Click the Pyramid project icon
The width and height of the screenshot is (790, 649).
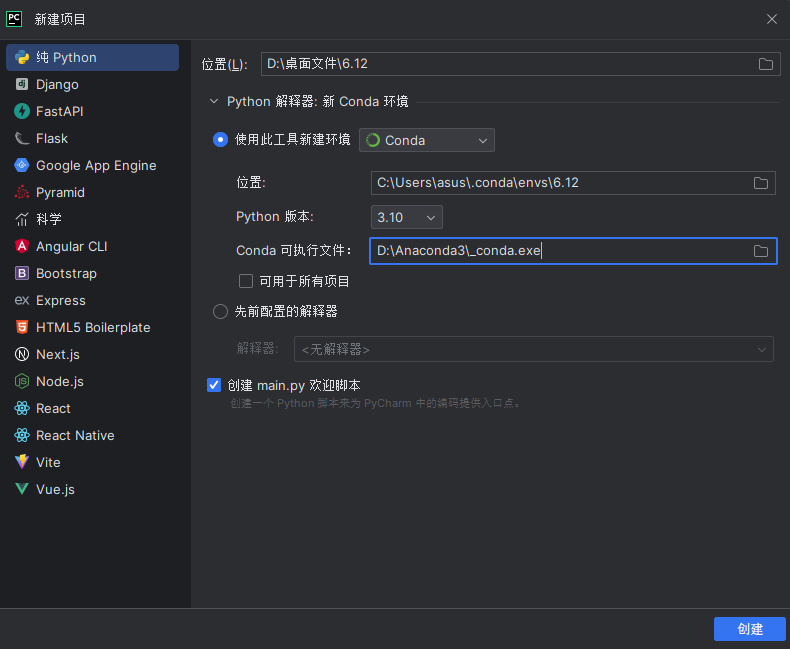(x=22, y=192)
